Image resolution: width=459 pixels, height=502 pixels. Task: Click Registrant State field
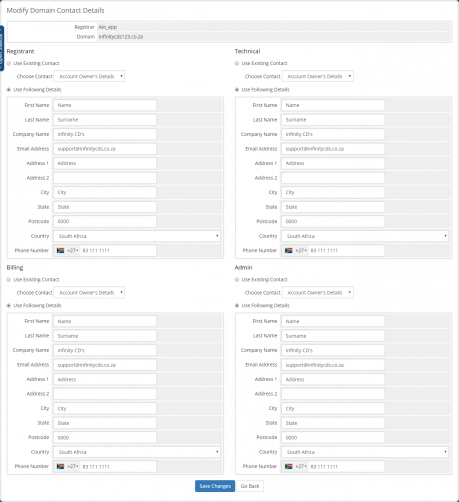105,207
